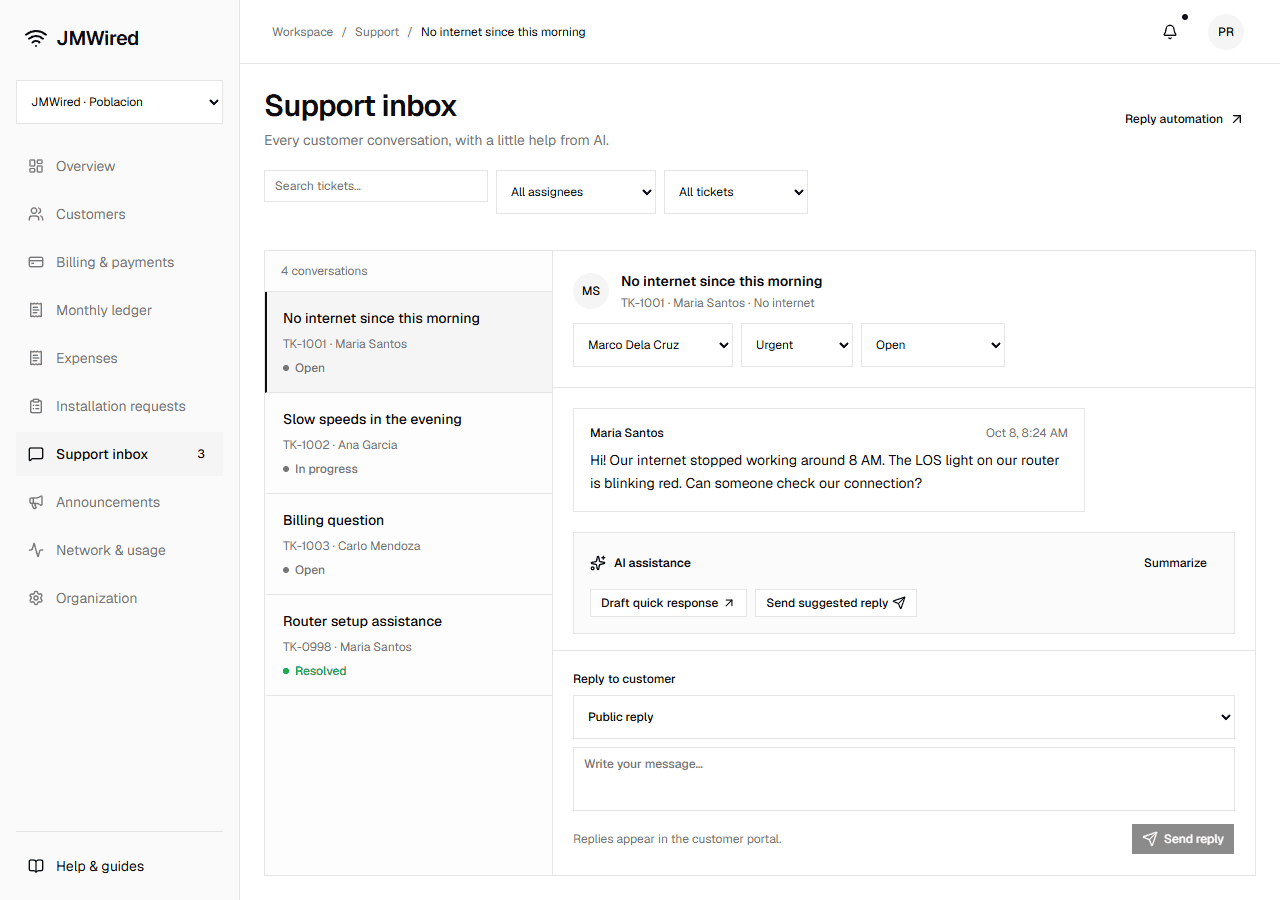
Task: Click the Billing & payments card icon
Action: [x=36, y=262]
